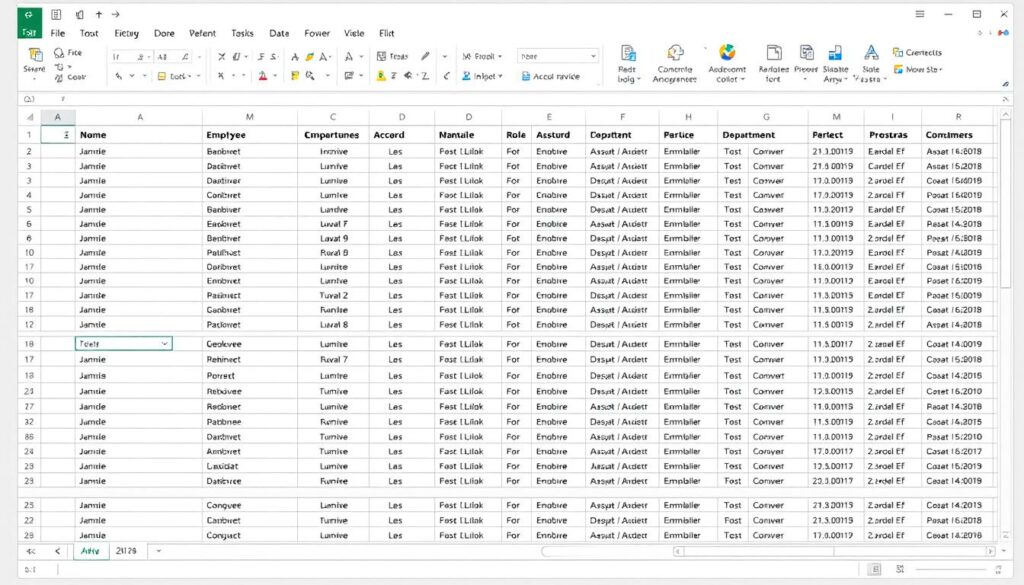This screenshot has width=1024, height=585.
Task: Click the horizontal scrollbar at the bottom
Action: 834,552
